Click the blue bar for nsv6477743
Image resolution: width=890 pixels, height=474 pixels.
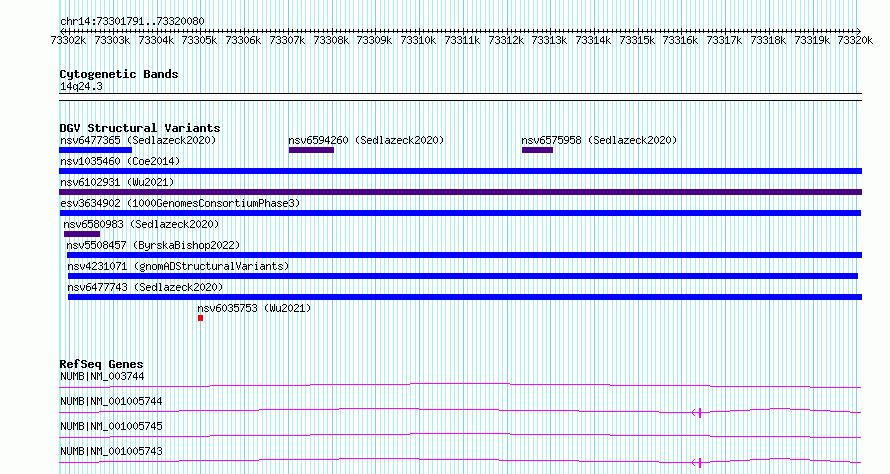(x=465, y=297)
